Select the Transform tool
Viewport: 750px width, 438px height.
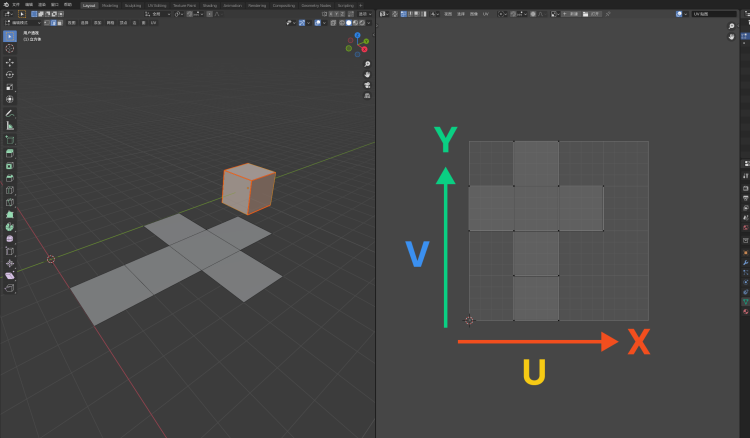10,99
